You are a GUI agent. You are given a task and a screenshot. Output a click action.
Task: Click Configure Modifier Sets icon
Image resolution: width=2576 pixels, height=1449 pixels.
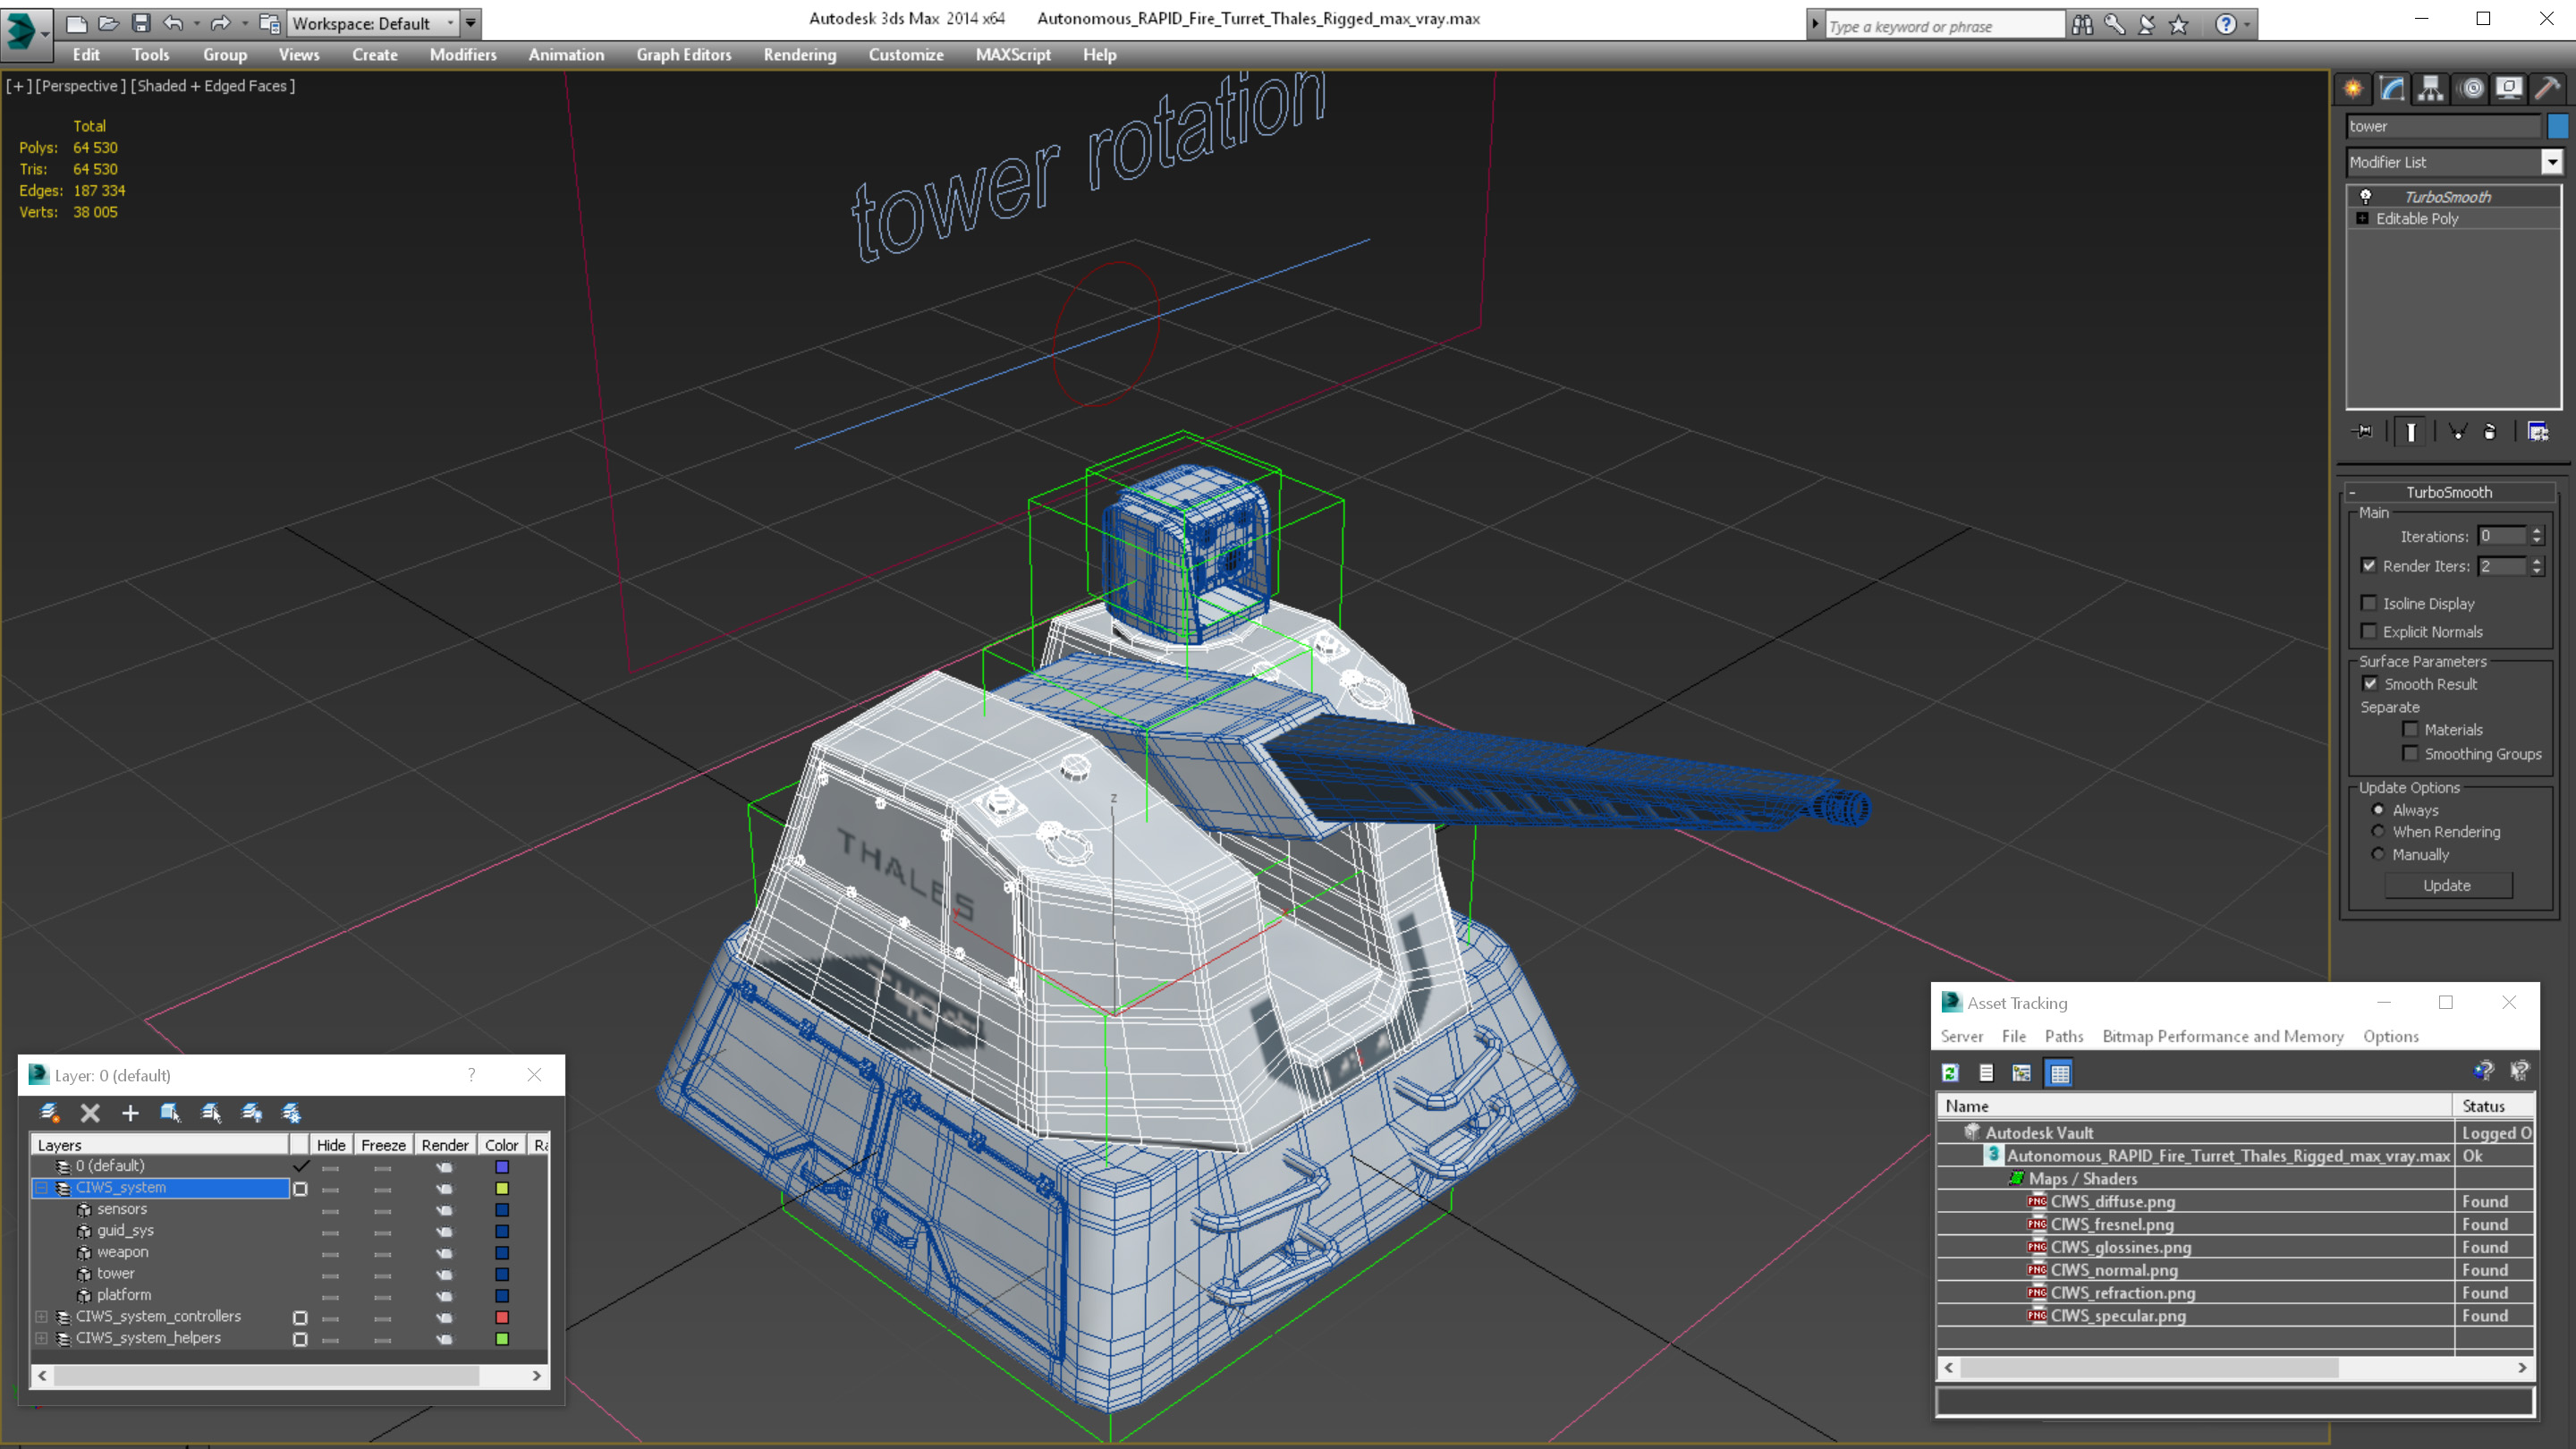[x=2538, y=431]
